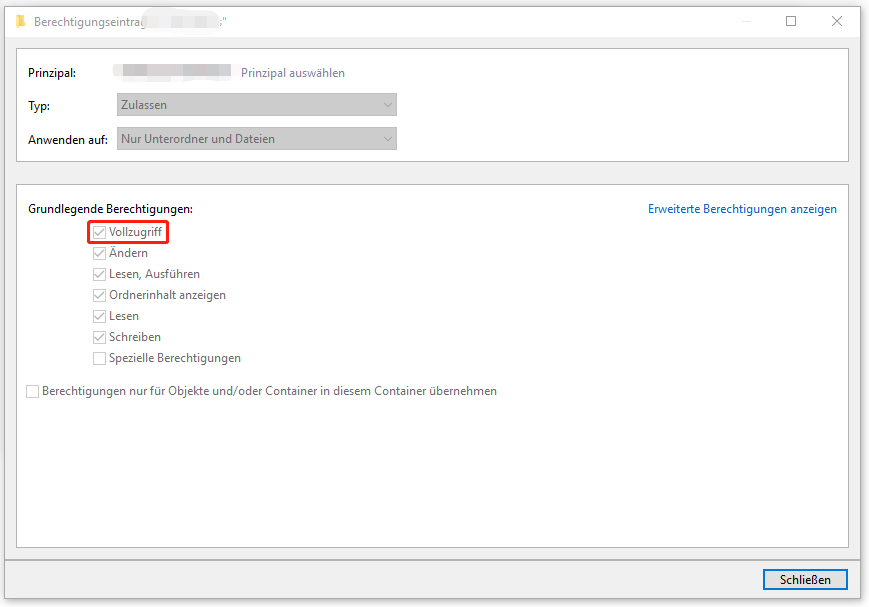Close the dialog with the X button
869x607 pixels.
[837, 21]
